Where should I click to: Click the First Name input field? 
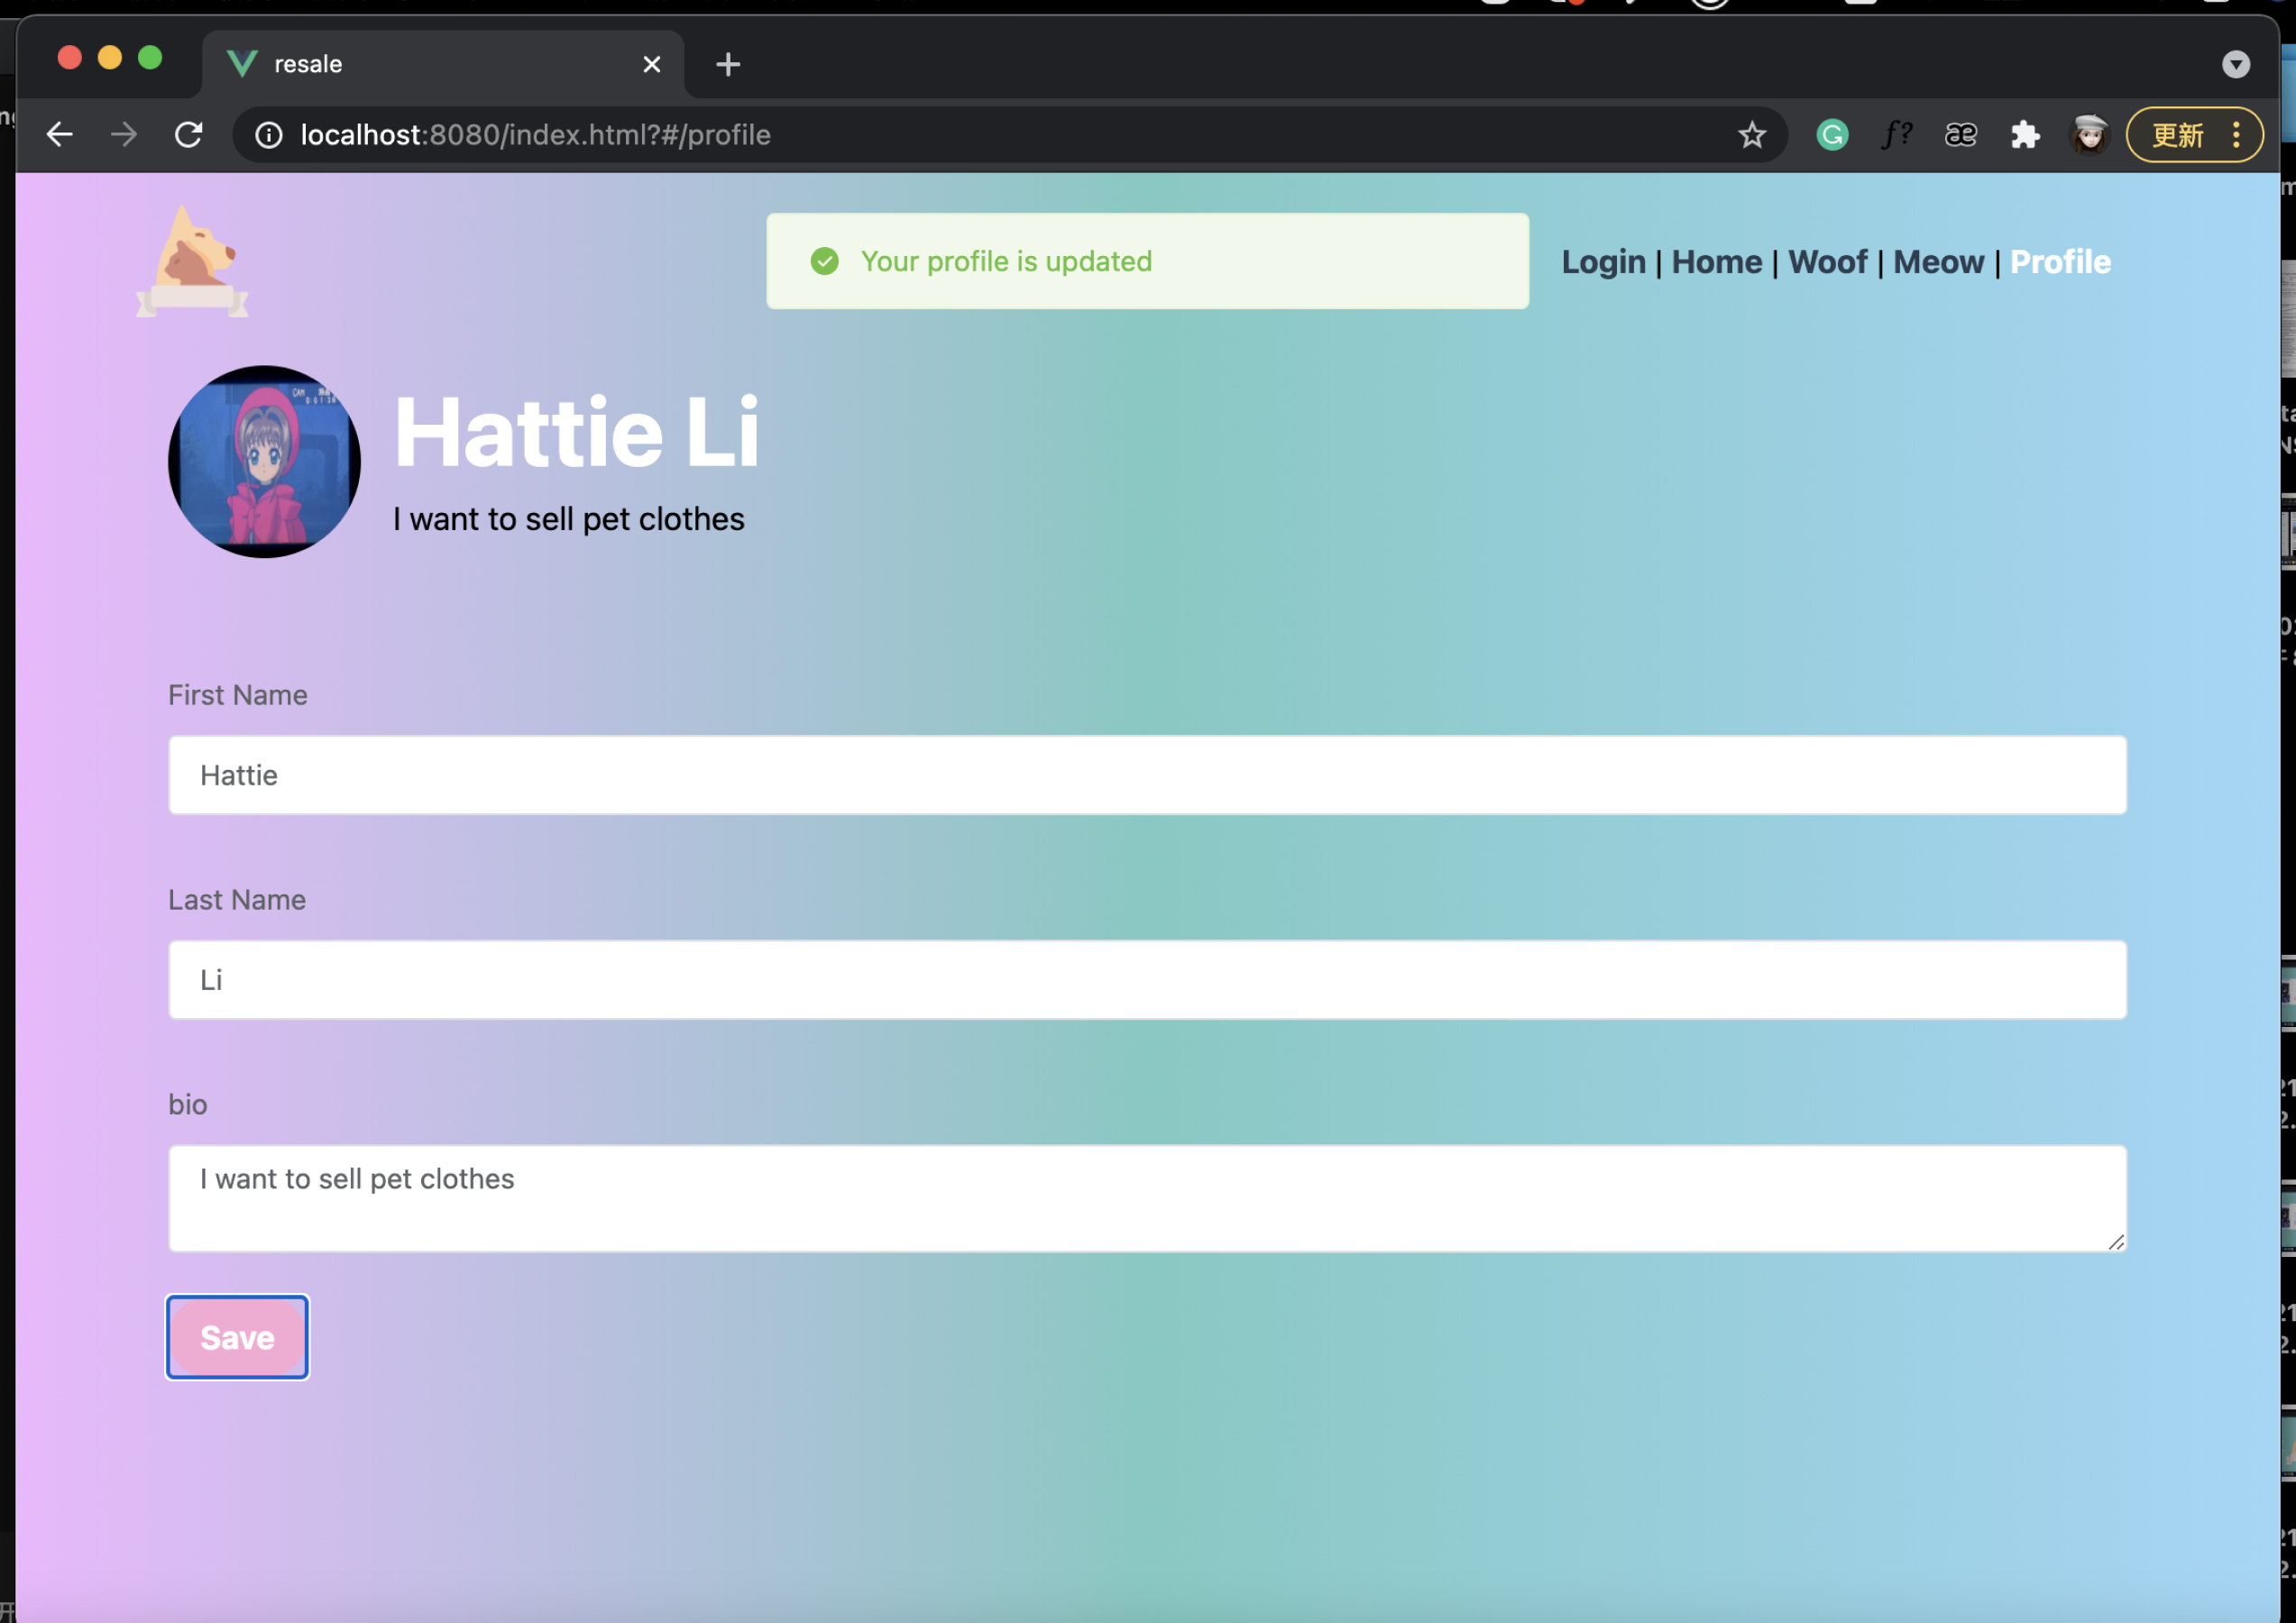point(1147,776)
